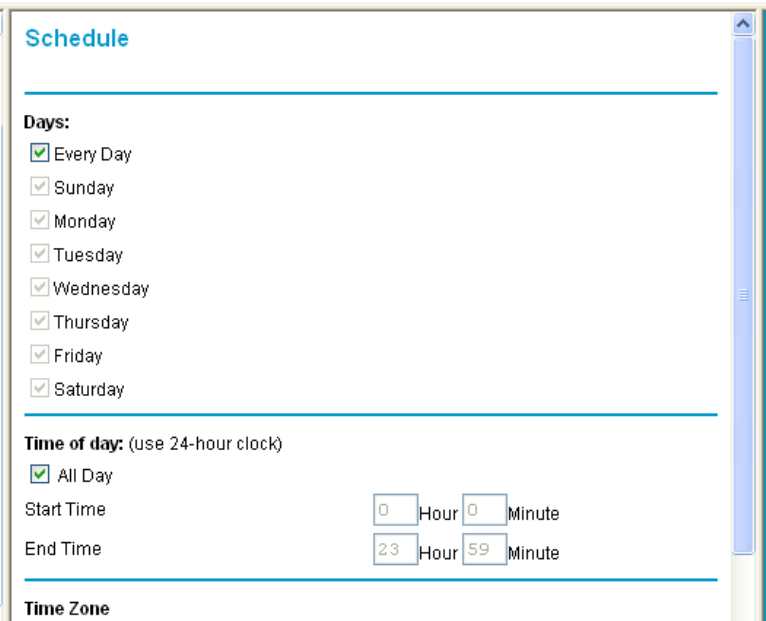Click the Start Time hour field
Screen dimensions: 766x621
tap(394, 513)
